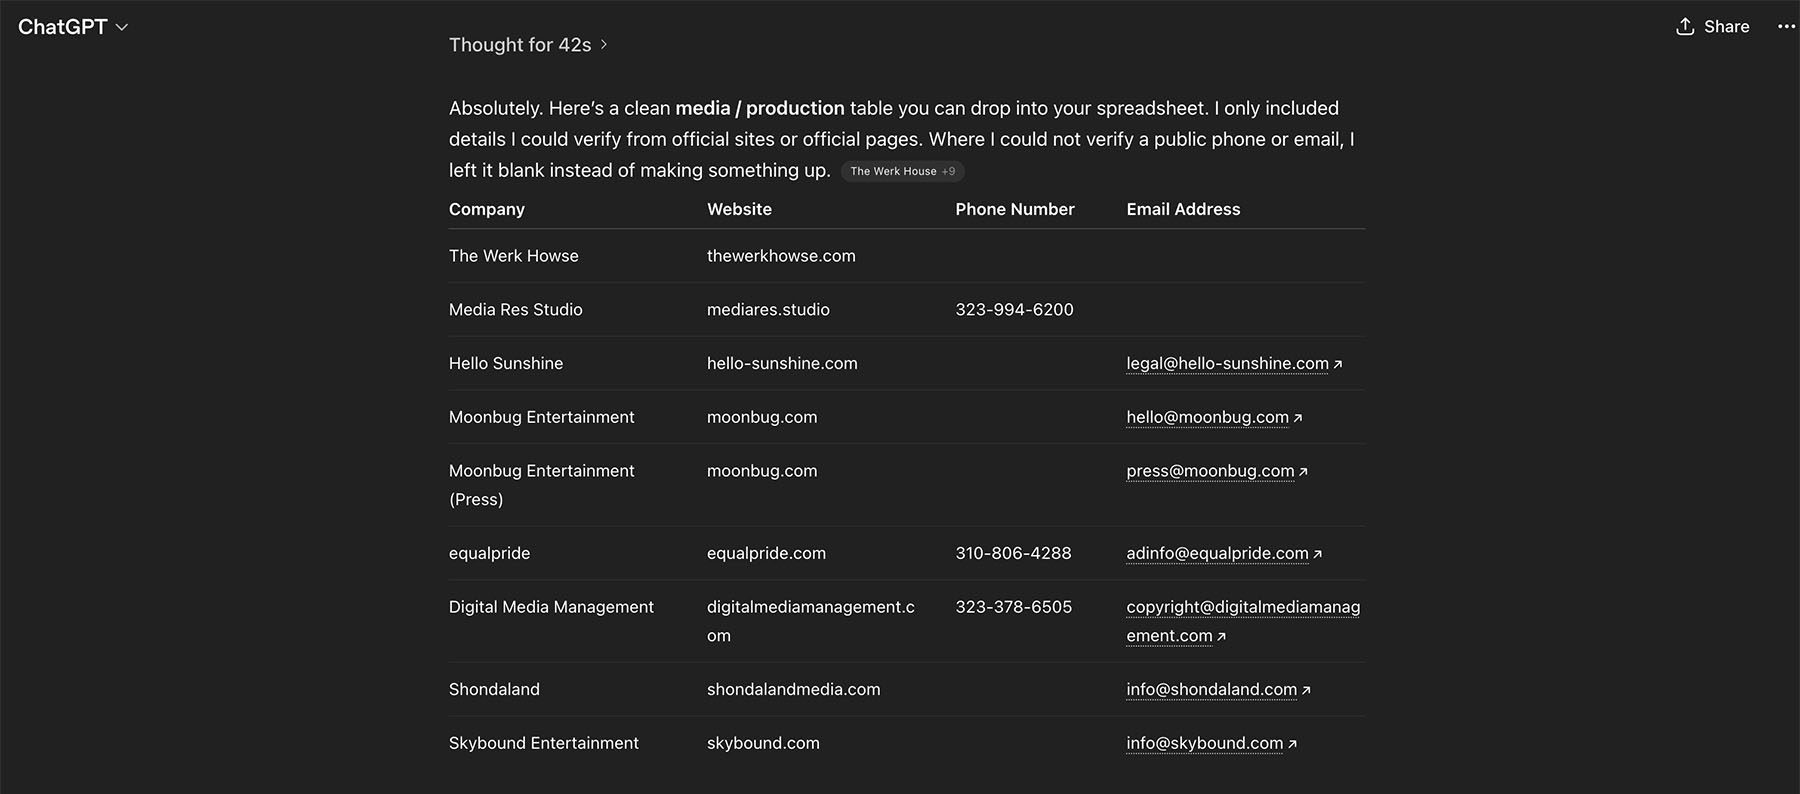Open the ChatGPT model selector dropdown
1800x794 pixels.
pyautogui.click(x=73, y=27)
